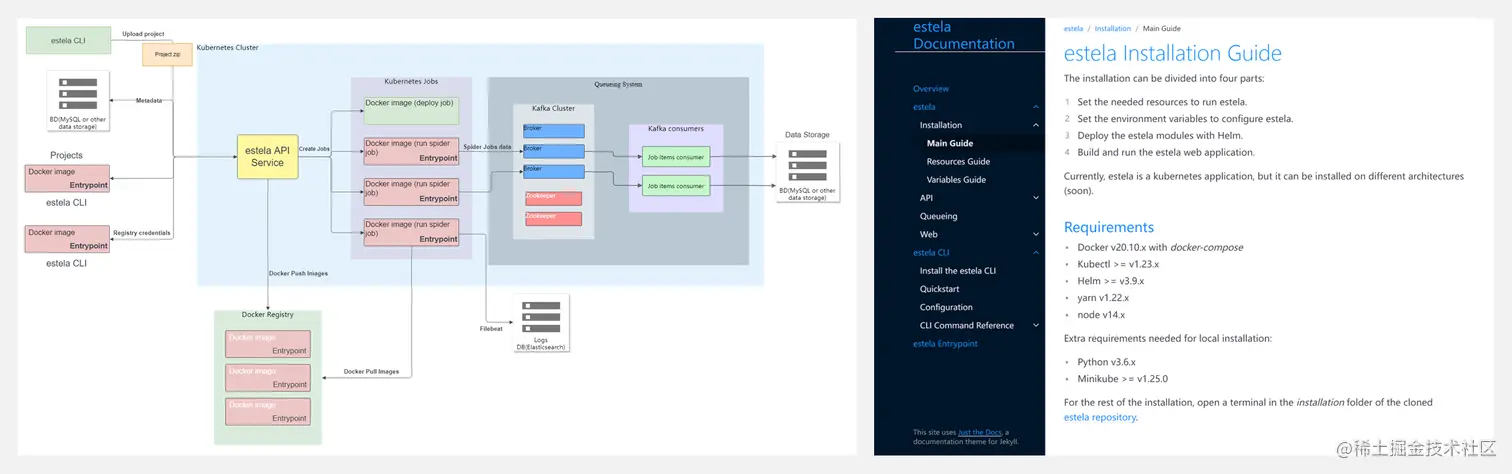
Task: Click the estela Documentation site title
Action: tap(964, 35)
